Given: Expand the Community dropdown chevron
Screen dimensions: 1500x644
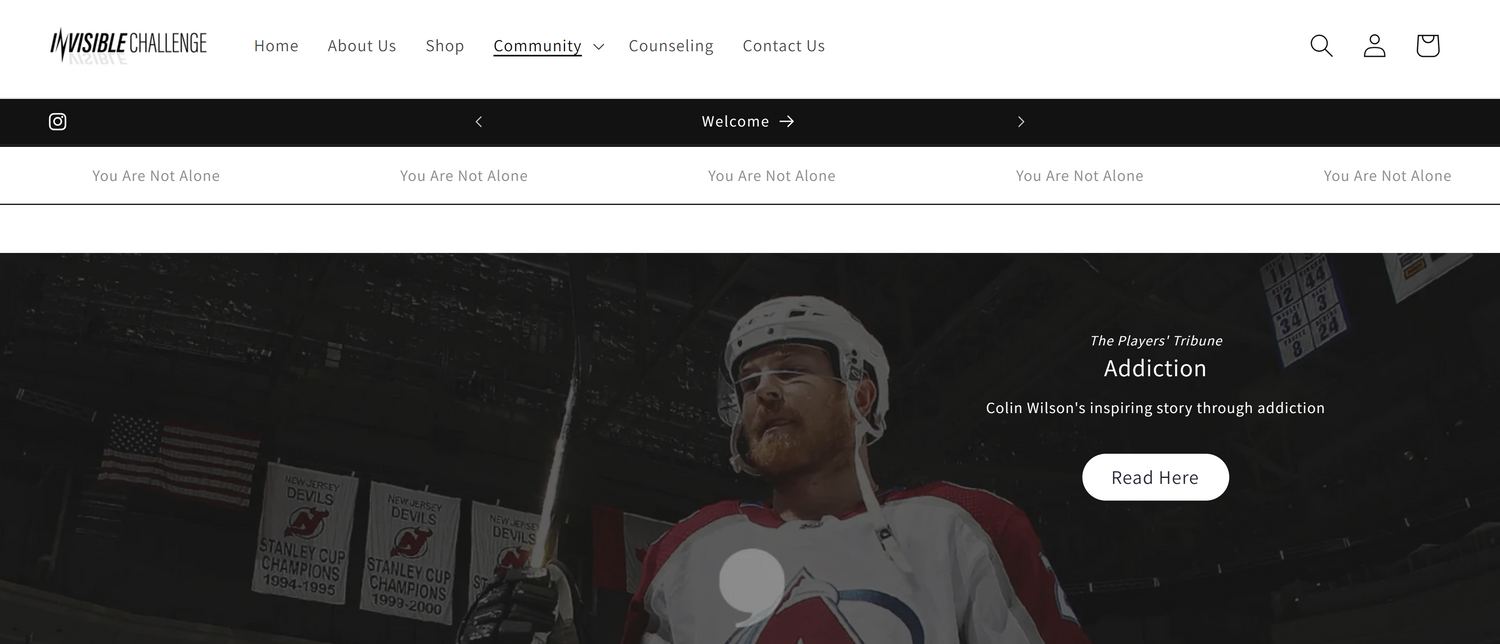Looking at the screenshot, I should (x=598, y=47).
